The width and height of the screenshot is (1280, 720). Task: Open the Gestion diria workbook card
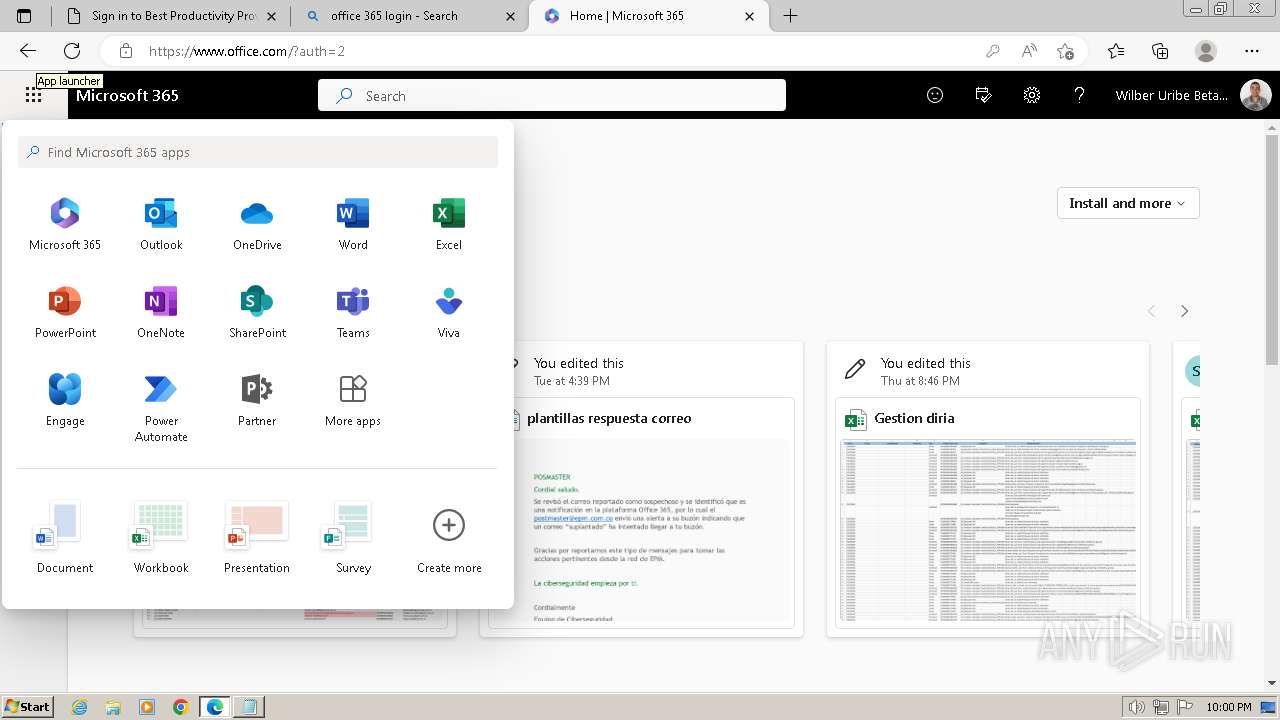pyautogui.click(x=987, y=489)
